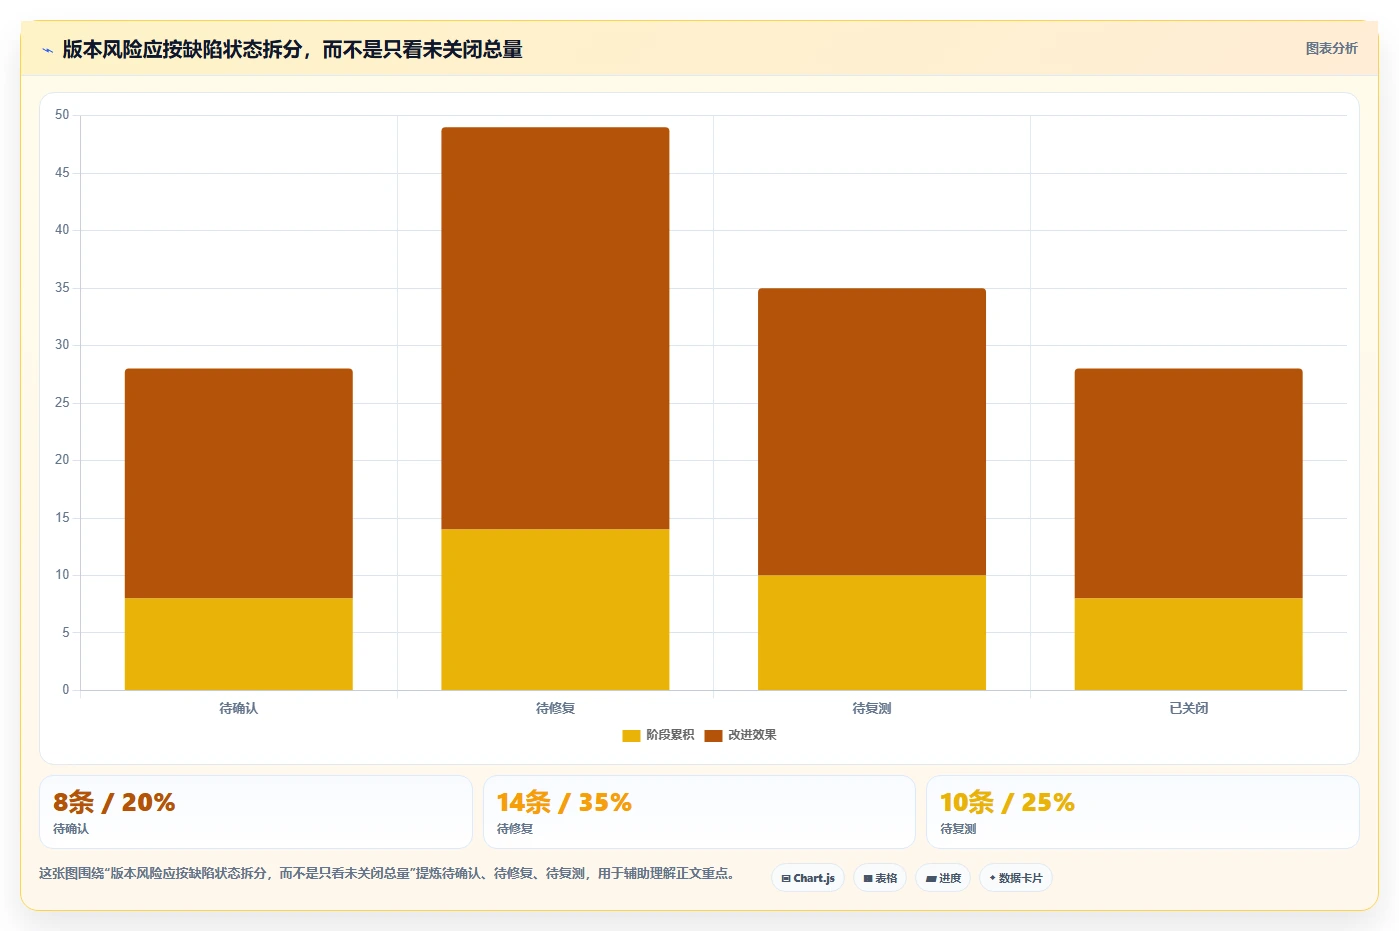Click the 14条 / 35% card value

pyautogui.click(x=564, y=802)
